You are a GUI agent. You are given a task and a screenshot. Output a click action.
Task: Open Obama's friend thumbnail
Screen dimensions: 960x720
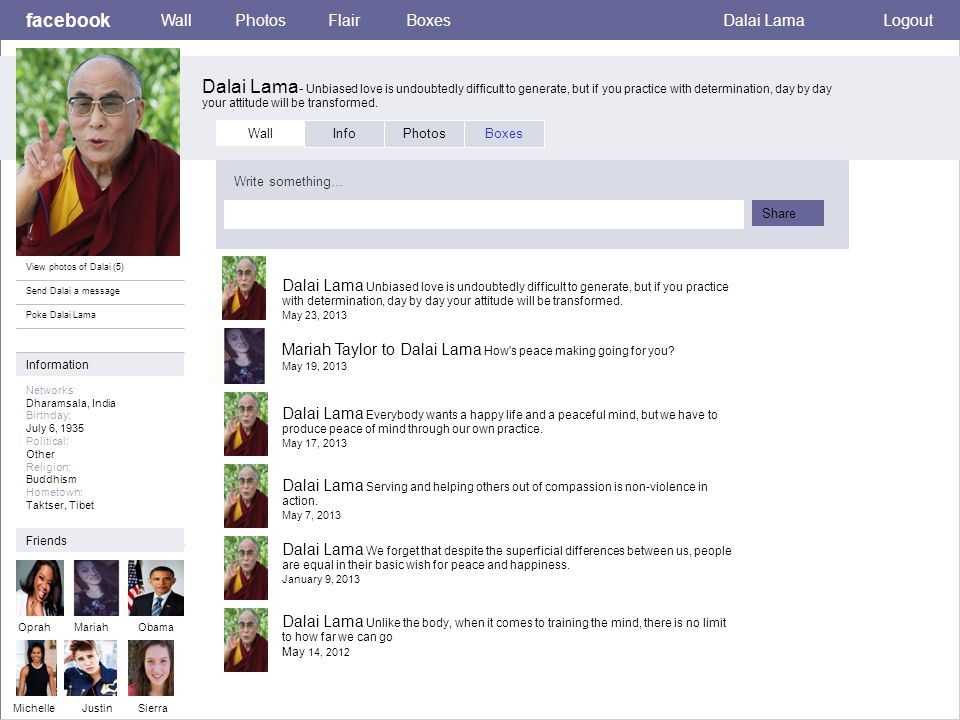[156, 588]
